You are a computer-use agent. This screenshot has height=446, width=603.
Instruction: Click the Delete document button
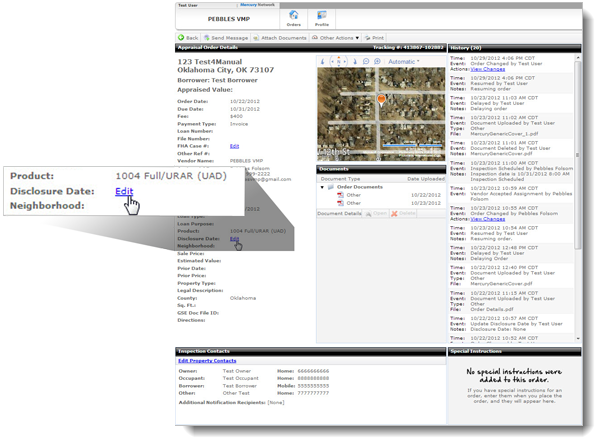tap(403, 213)
